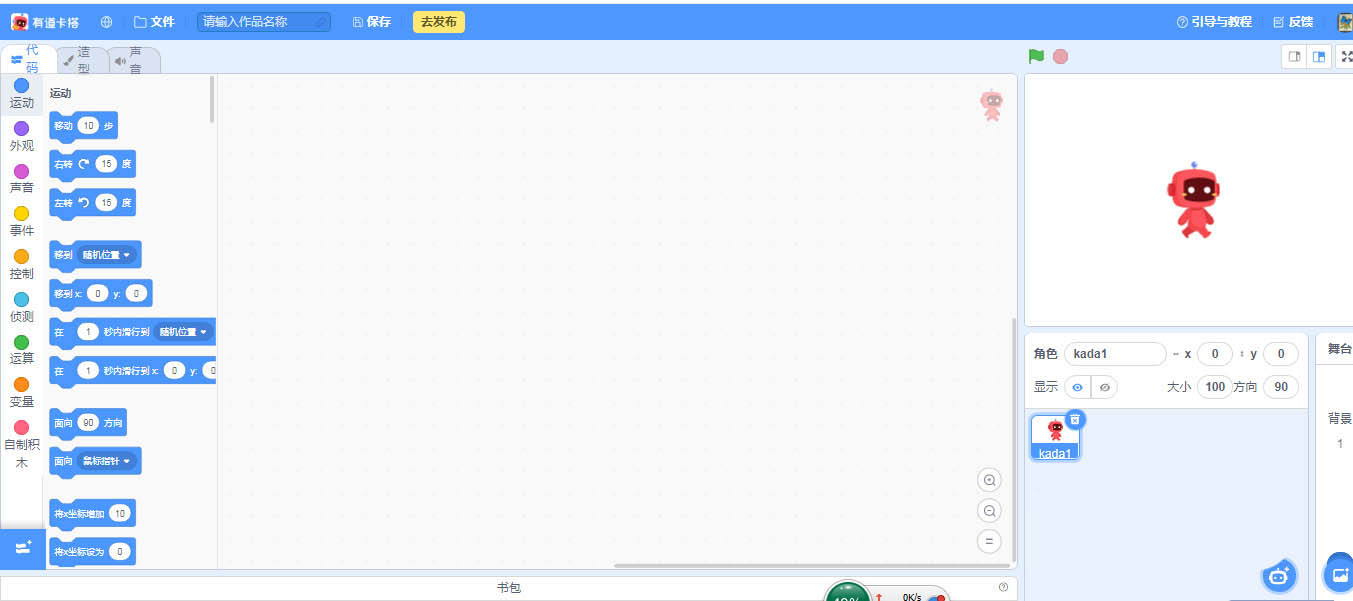
Task: Hide the sprite with crossed eye icon
Action: coord(1104,387)
